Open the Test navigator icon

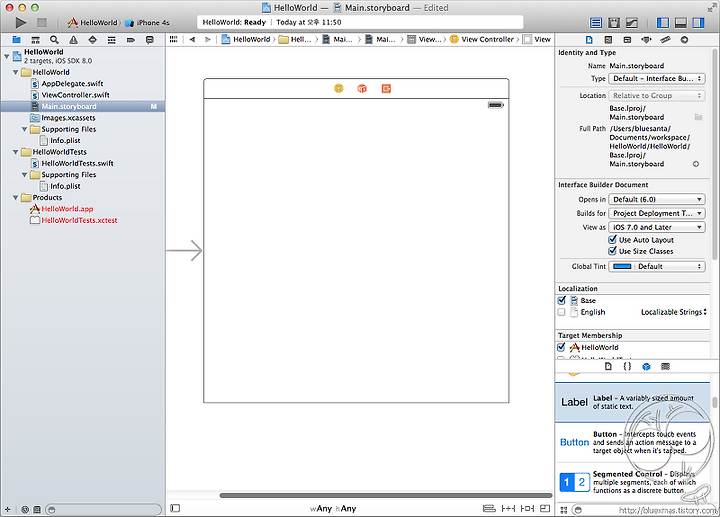[92, 40]
